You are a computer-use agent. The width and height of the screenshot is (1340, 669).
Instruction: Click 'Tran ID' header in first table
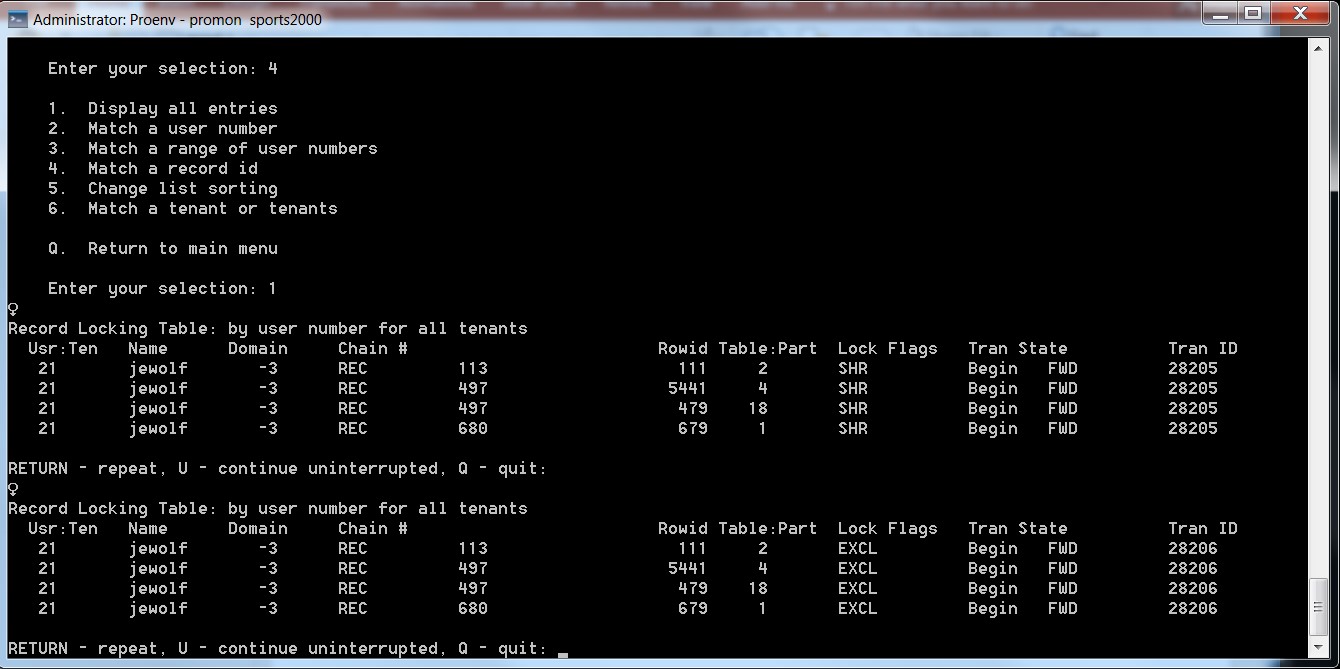[x=1203, y=348]
